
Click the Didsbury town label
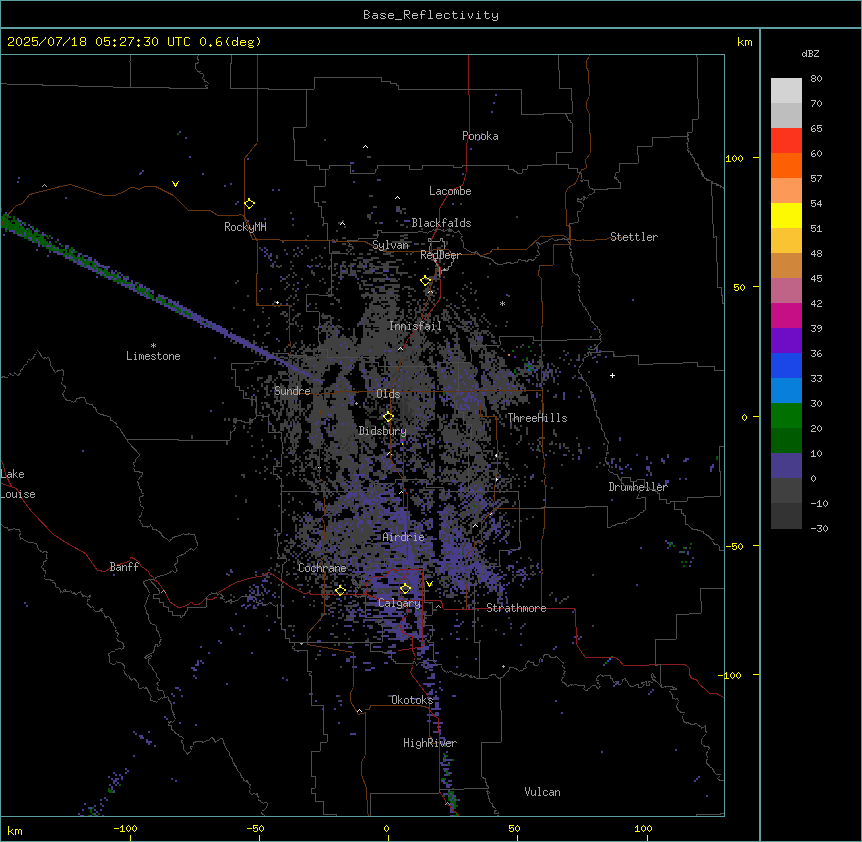[383, 431]
